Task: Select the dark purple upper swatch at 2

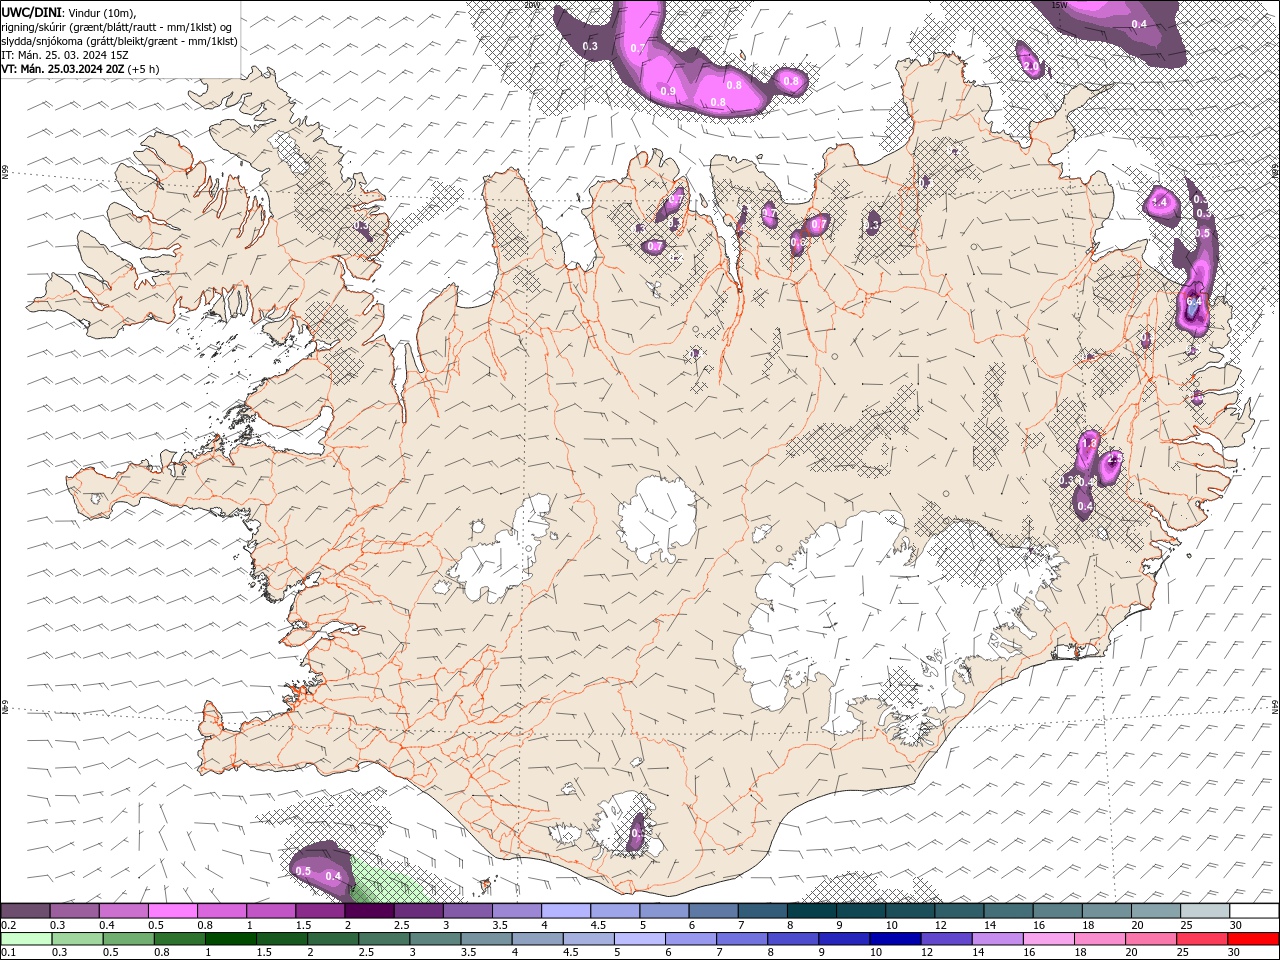Action: (x=369, y=911)
